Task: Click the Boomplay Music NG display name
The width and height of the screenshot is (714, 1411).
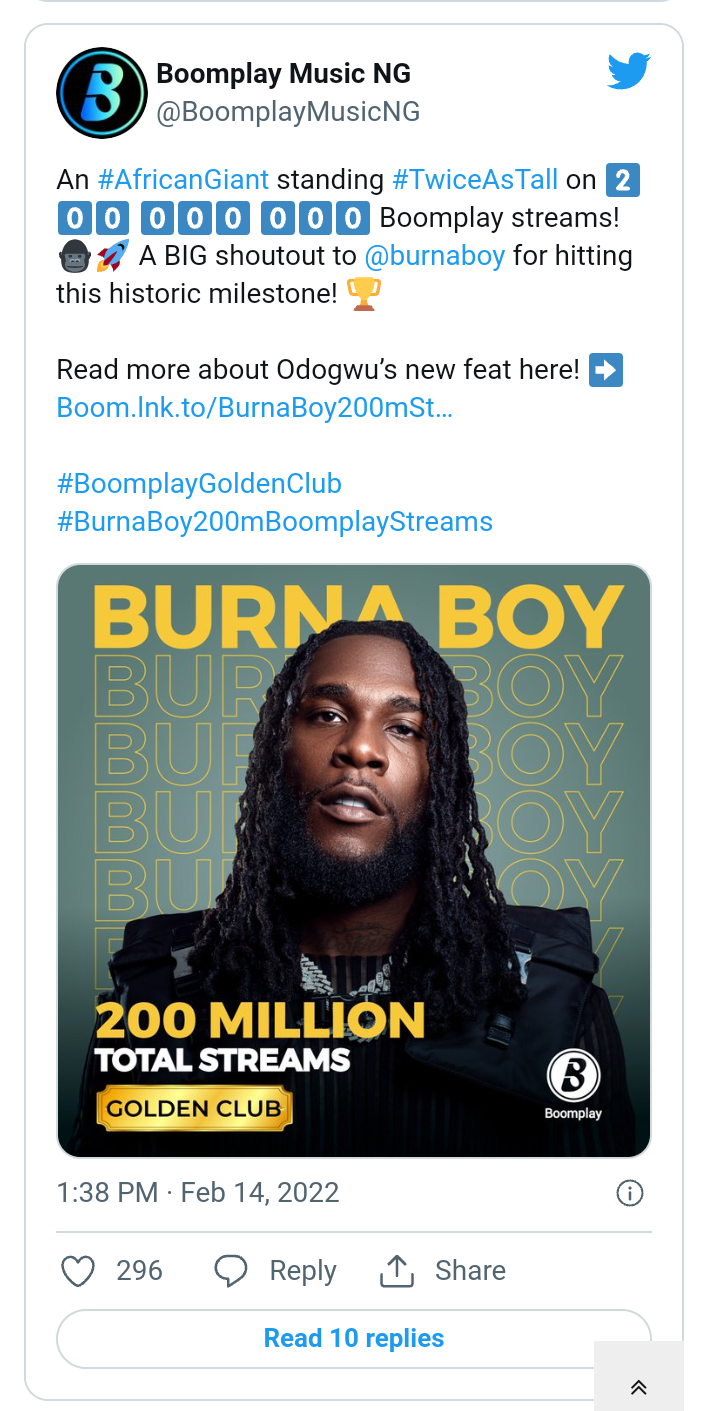Action: coord(283,73)
